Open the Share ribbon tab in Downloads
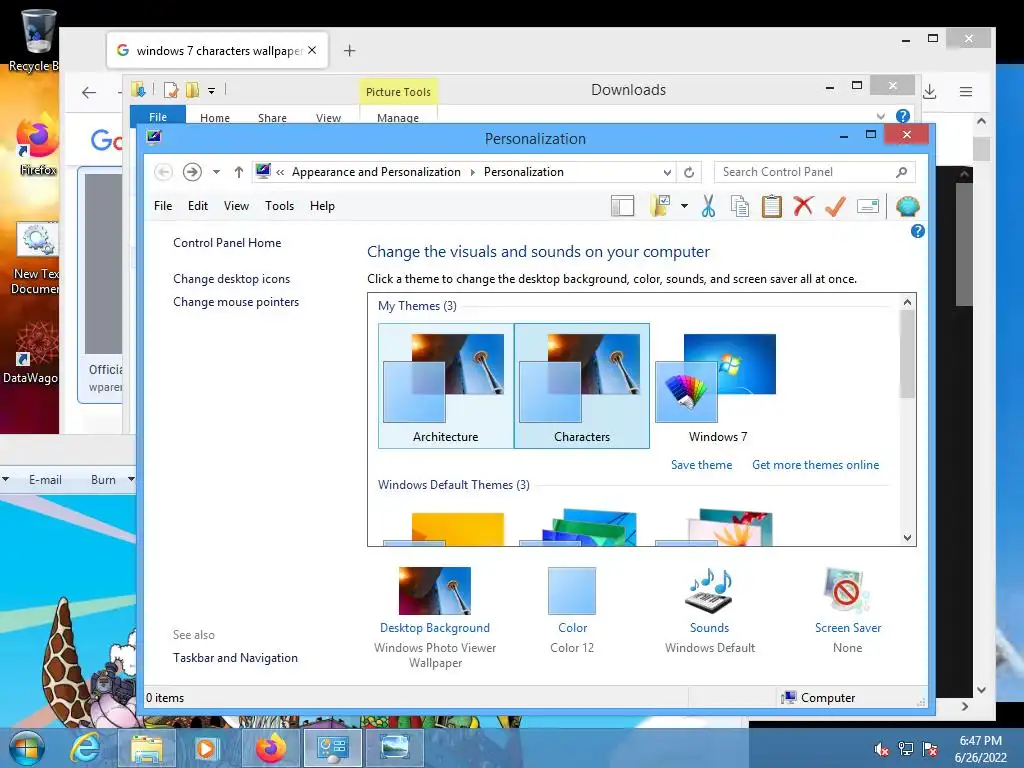Screen dimensions: 1024x768 pyautogui.click(x=272, y=118)
